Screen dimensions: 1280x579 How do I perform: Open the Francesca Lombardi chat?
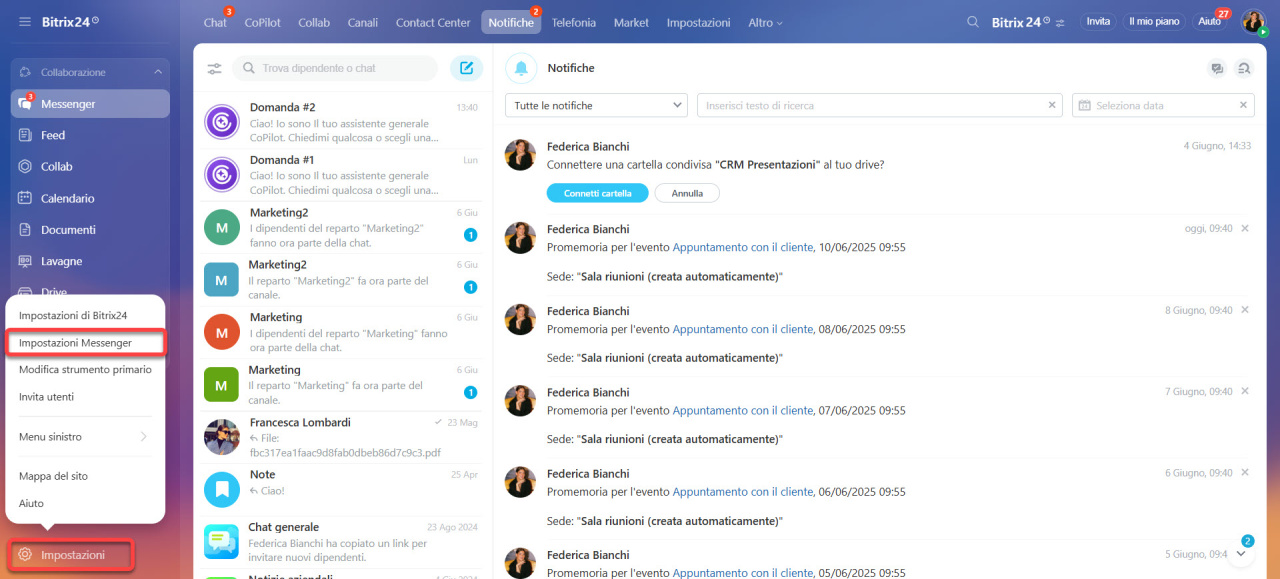click(x=343, y=437)
